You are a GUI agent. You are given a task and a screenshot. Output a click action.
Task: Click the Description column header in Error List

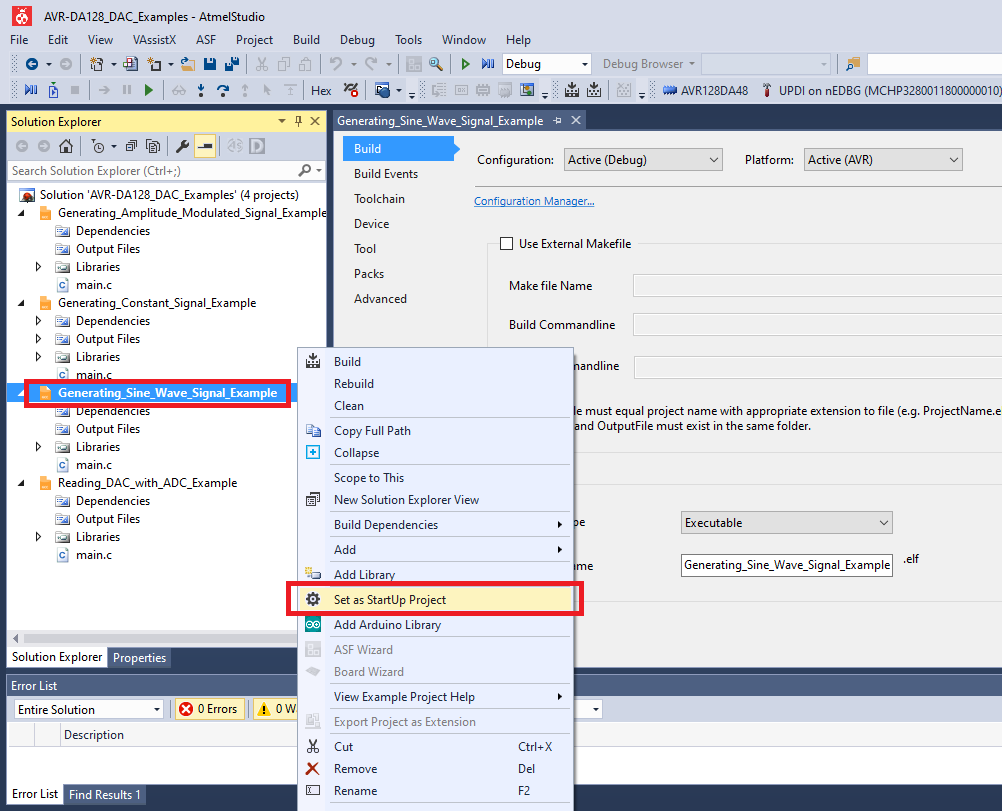click(x=93, y=734)
